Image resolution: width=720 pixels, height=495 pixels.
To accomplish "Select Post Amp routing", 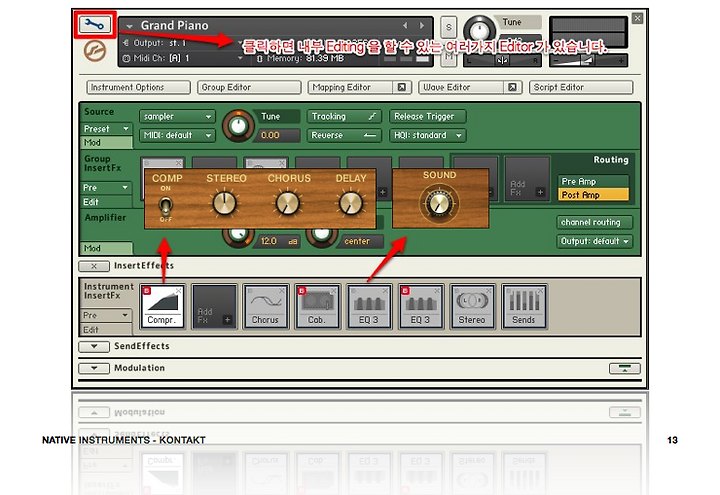I will point(593,195).
